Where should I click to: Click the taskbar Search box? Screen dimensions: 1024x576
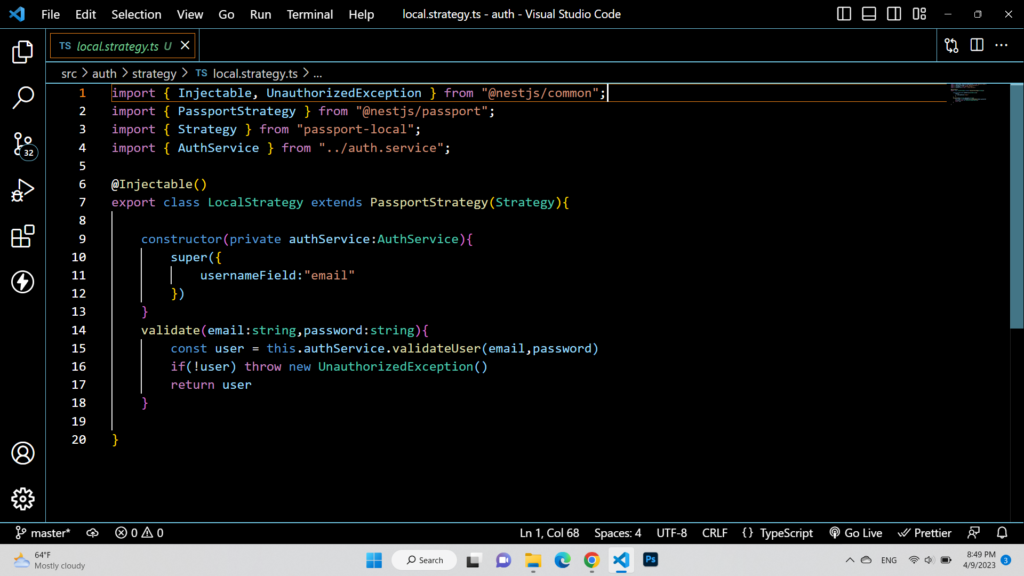[x=424, y=560]
